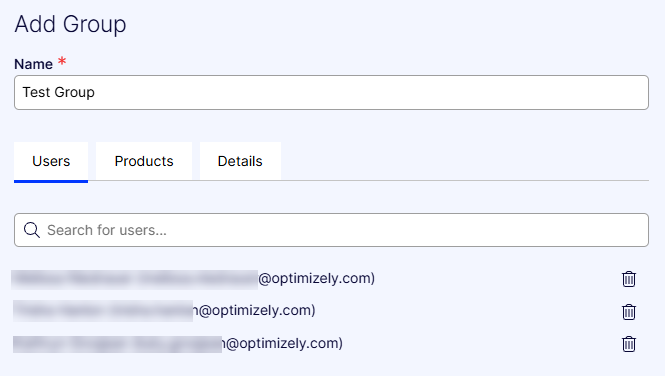This screenshot has height=376, width=665.
Task: Click the blurred name of the first user
Action: pyautogui.click(x=135, y=279)
